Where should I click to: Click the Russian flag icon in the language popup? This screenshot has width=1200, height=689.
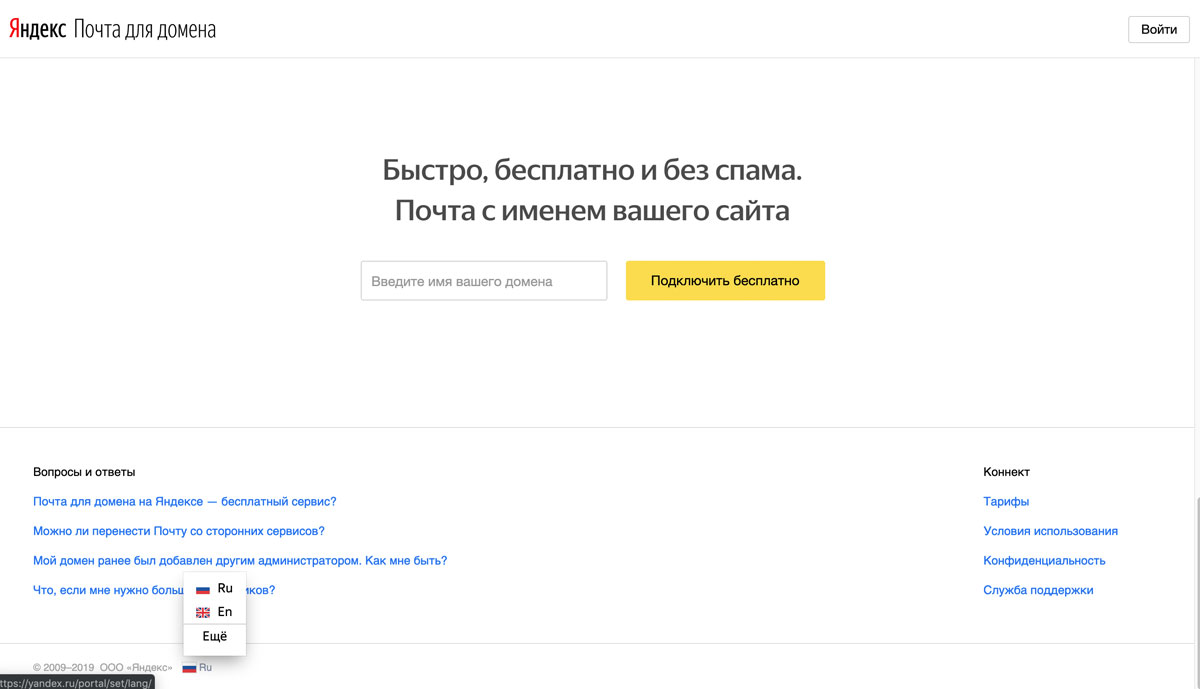(203, 589)
